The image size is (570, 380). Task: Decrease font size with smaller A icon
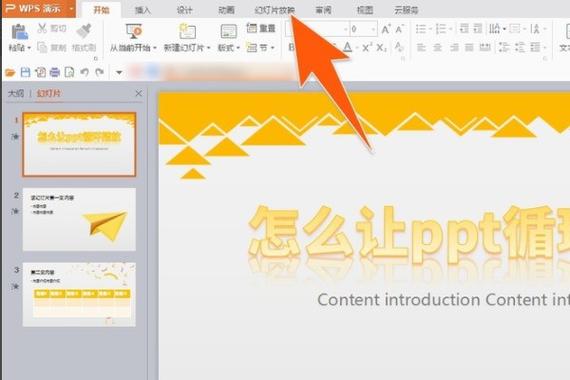[399, 29]
